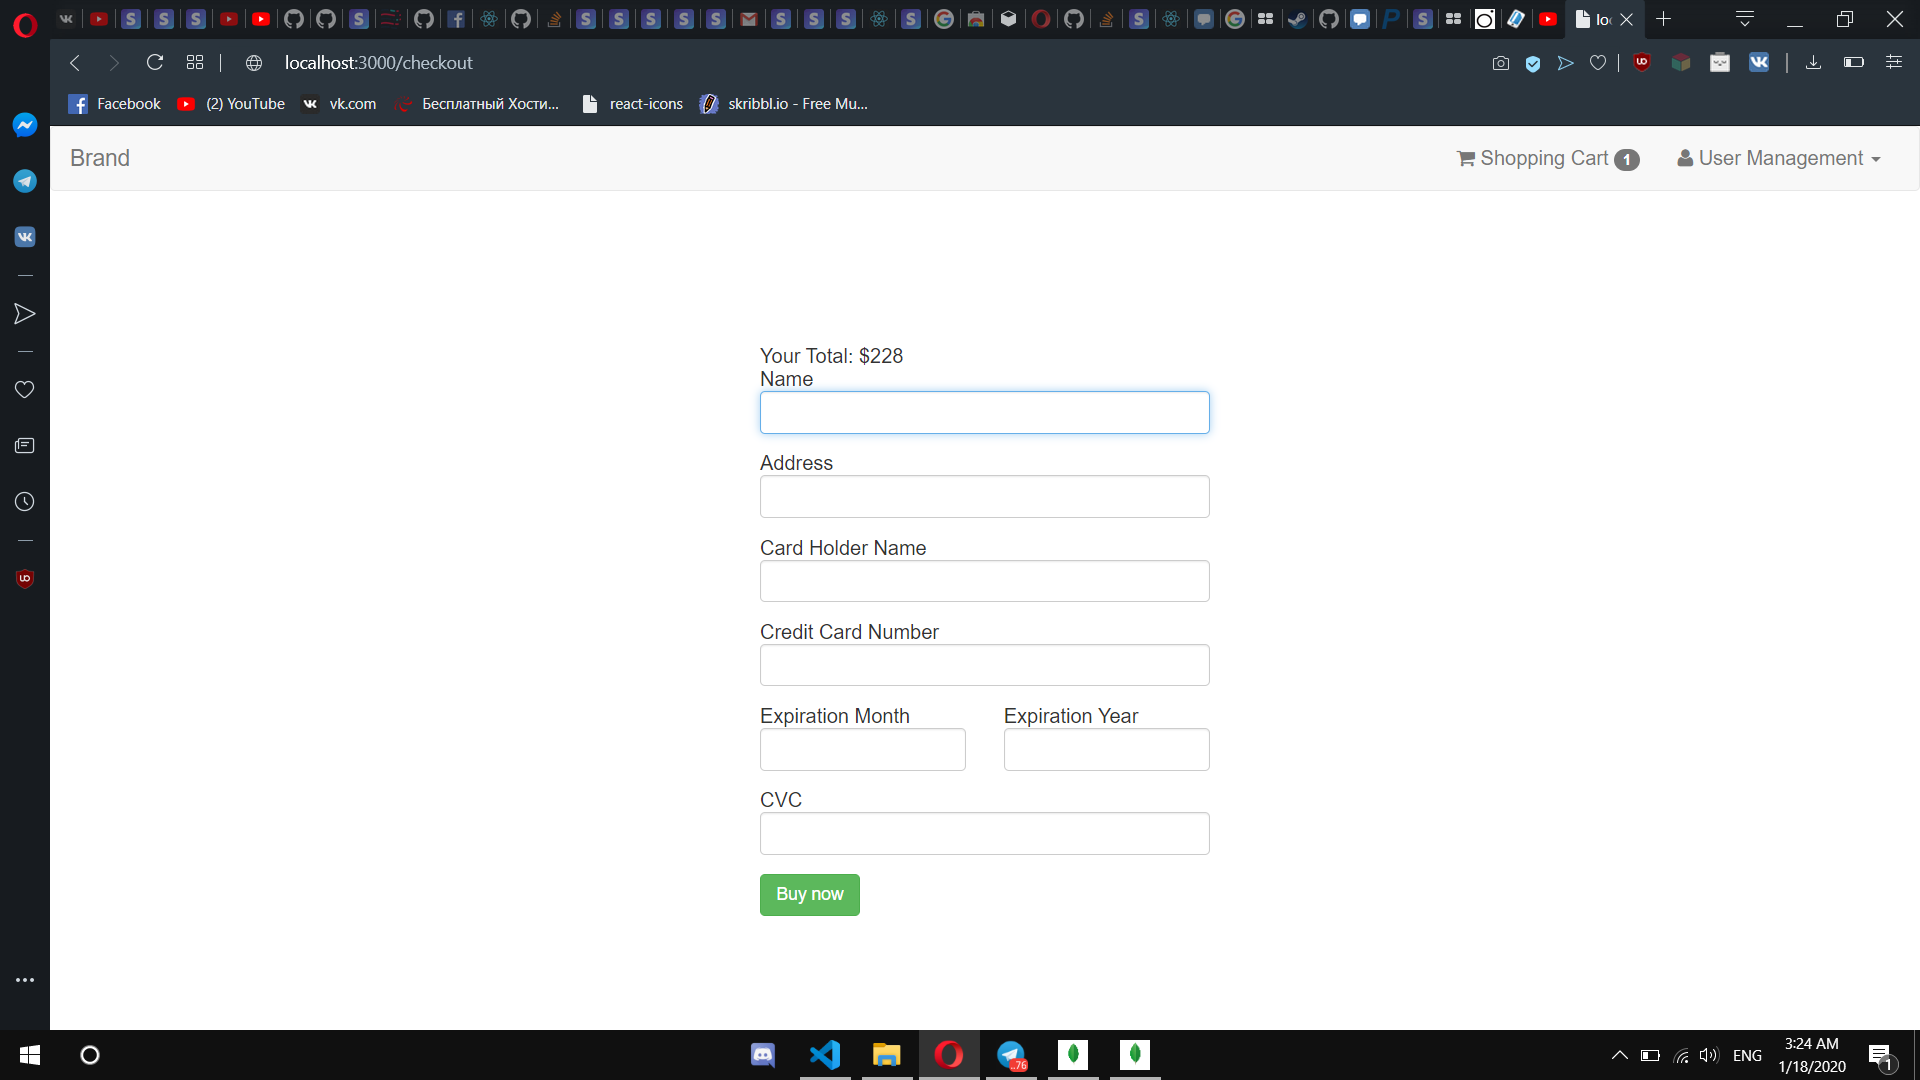This screenshot has width=1920, height=1080.
Task: Open the Windows notification center
Action: click(1881, 1055)
